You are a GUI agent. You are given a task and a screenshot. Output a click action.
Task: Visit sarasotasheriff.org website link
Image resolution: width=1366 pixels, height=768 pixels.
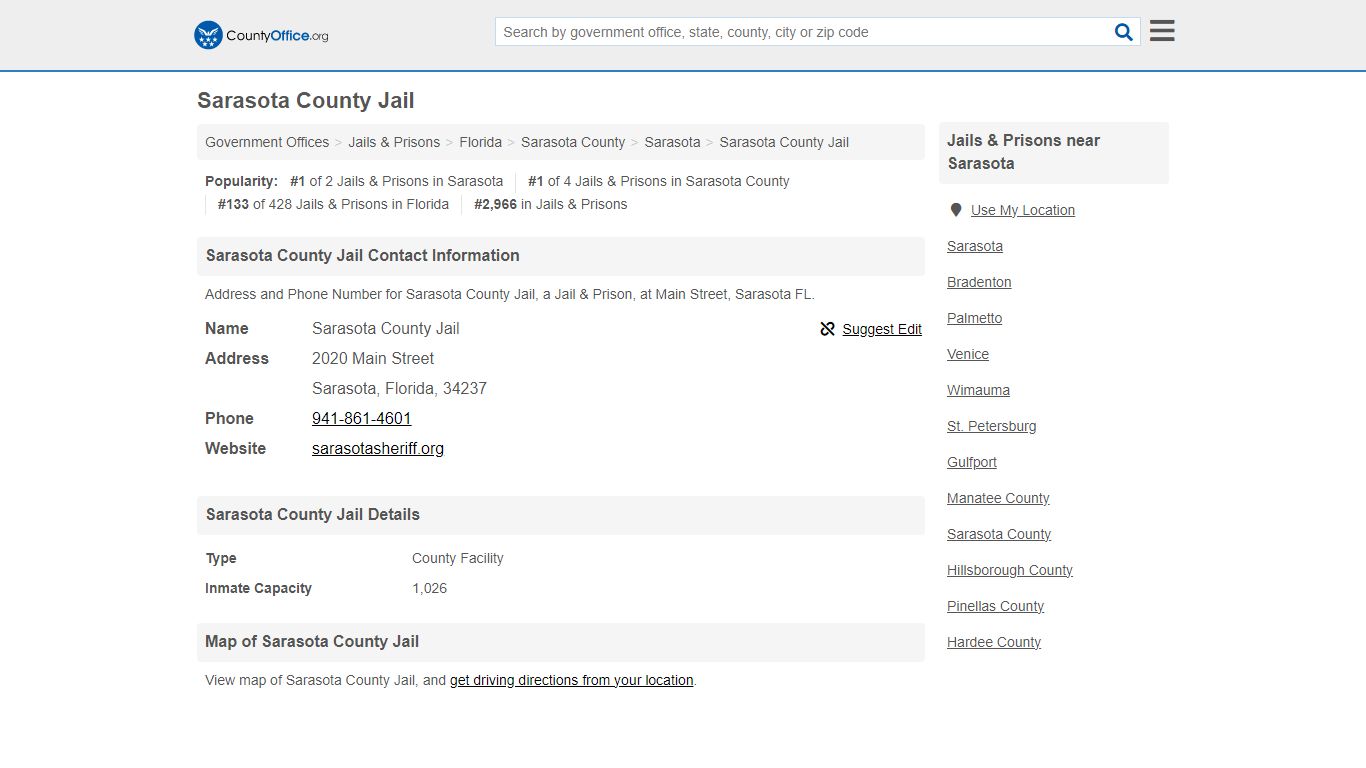click(x=378, y=448)
